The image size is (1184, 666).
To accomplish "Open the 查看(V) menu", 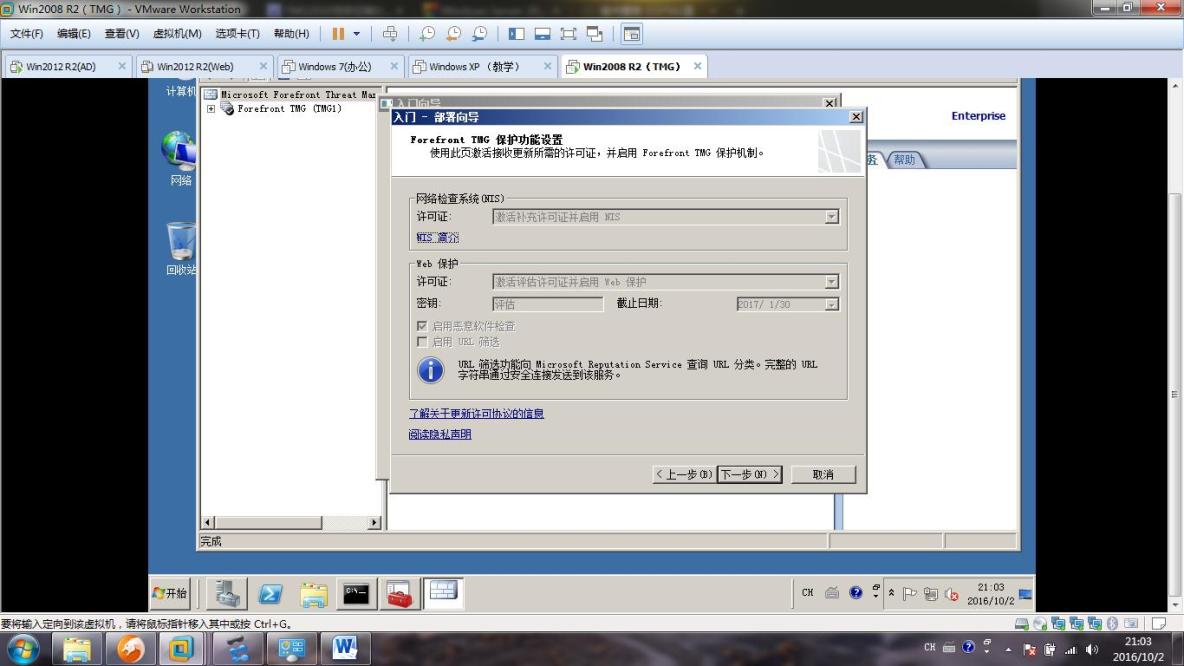I will pyautogui.click(x=122, y=34).
